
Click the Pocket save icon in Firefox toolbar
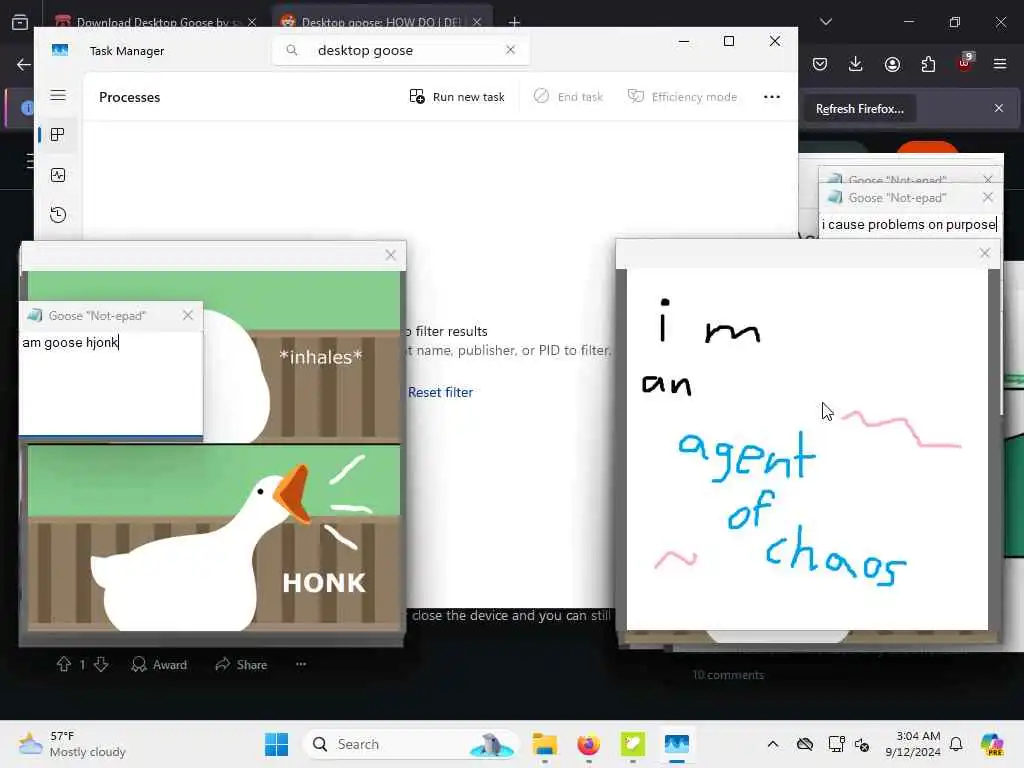point(820,64)
